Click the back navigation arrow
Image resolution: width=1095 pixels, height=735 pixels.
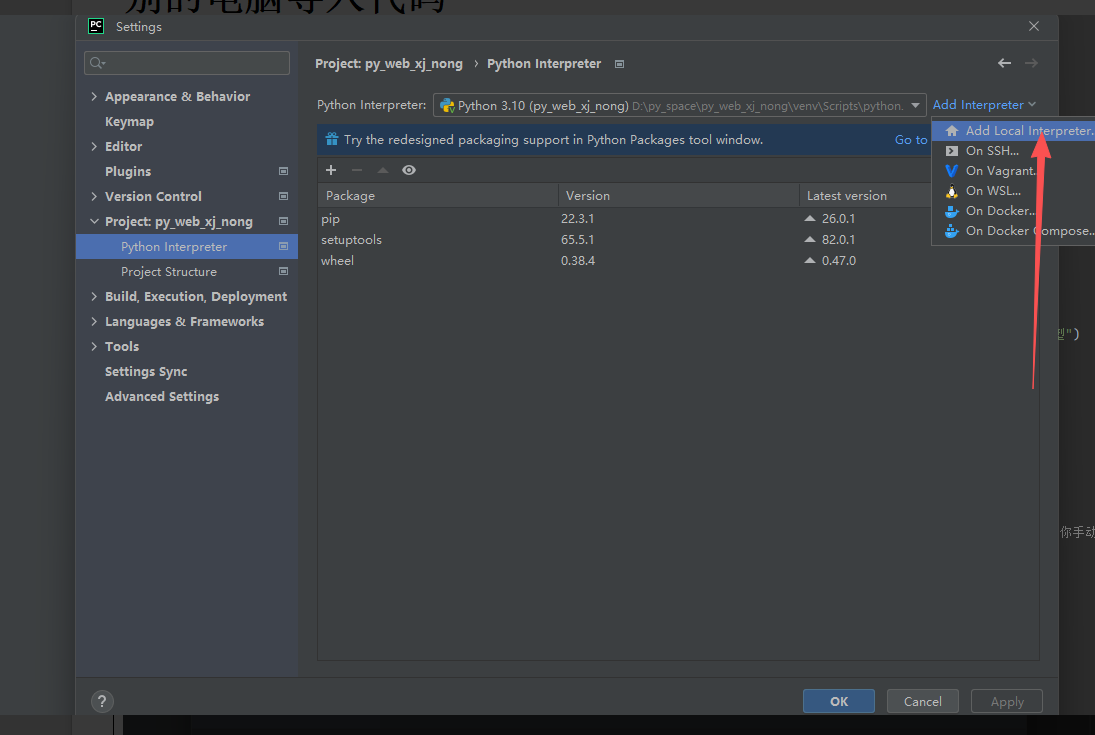coord(1004,63)
